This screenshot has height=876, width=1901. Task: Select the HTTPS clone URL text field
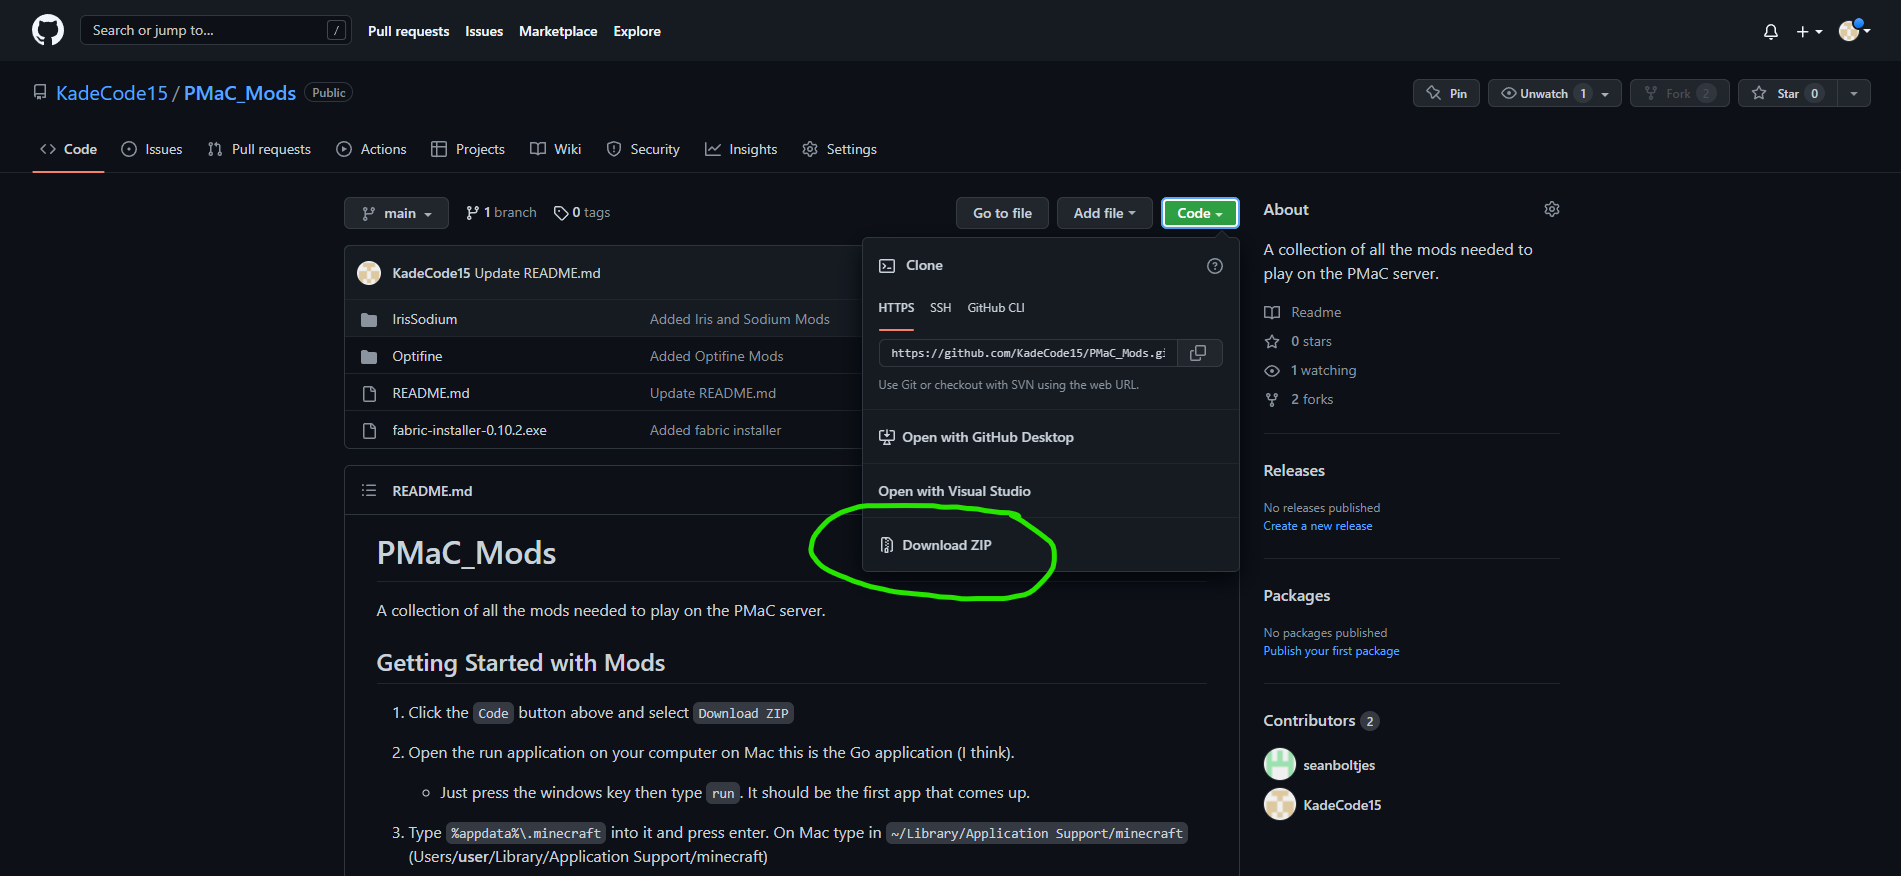coord(1028,353)
